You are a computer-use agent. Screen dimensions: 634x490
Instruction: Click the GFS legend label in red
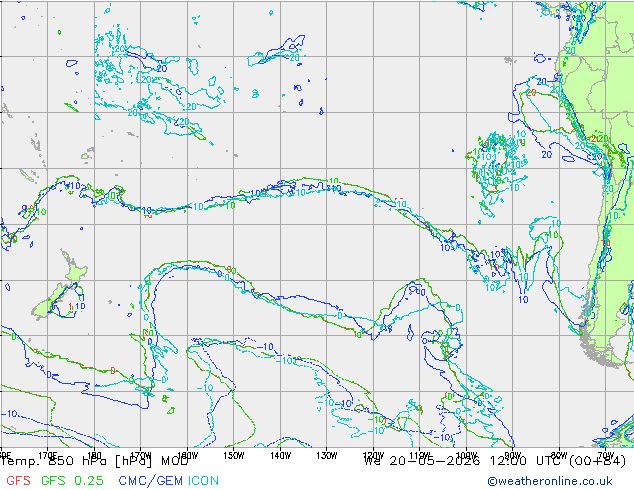click(x=18, y=481)
